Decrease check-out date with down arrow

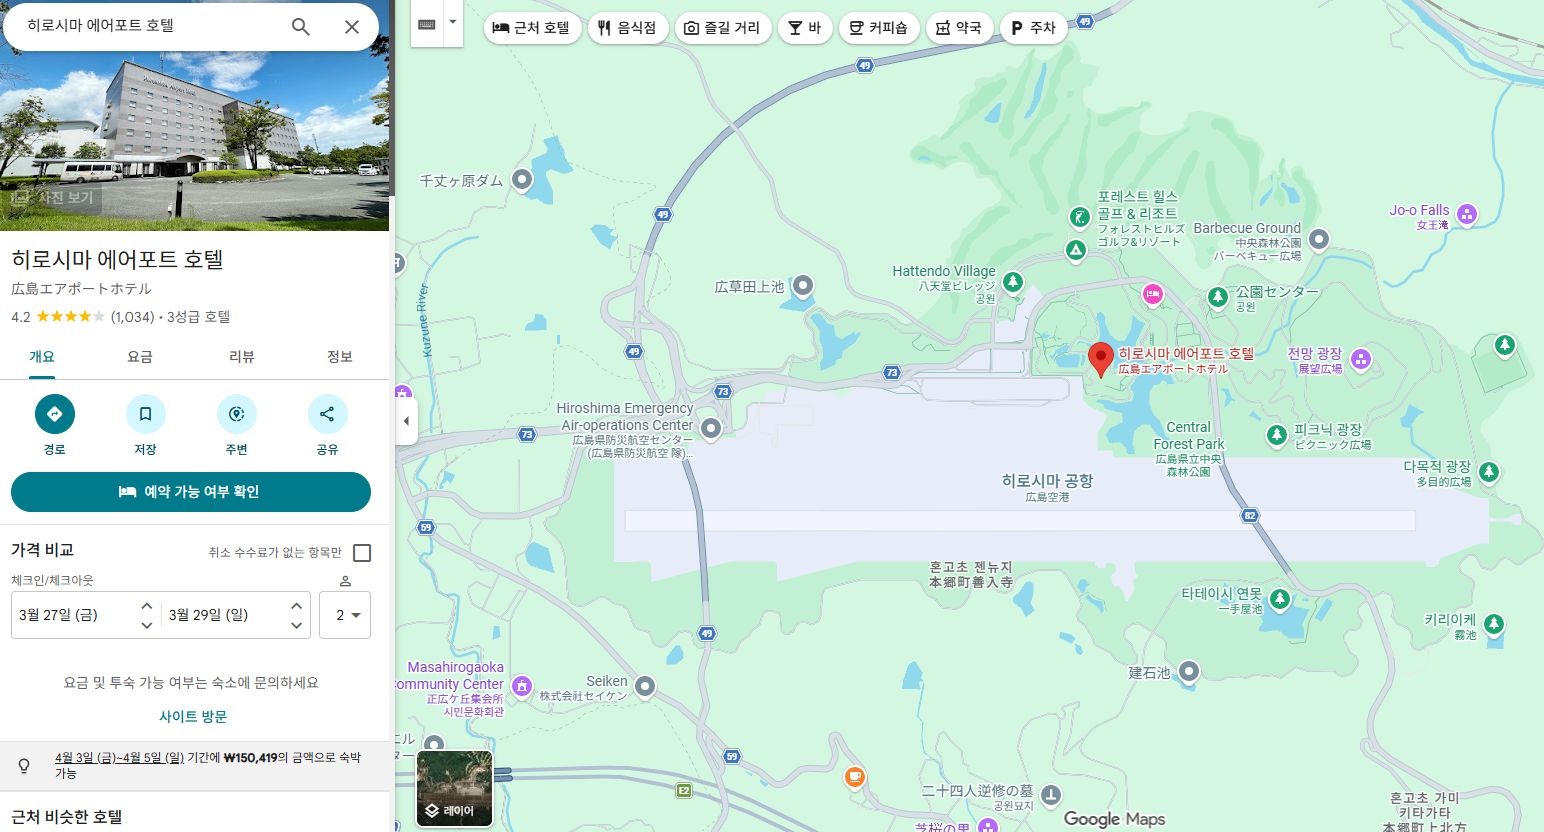[x=296, y=625]
